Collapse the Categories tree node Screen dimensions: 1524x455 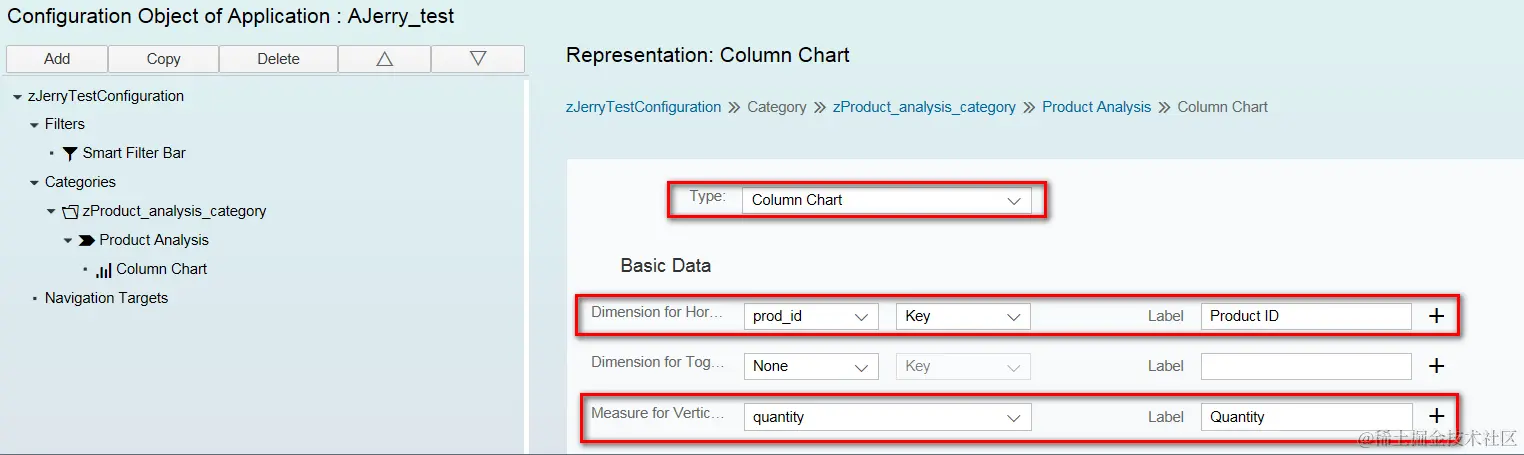35,183
